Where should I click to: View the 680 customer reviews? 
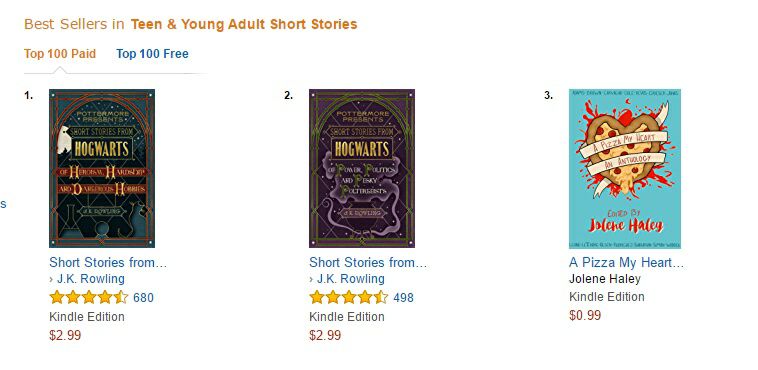144,298
